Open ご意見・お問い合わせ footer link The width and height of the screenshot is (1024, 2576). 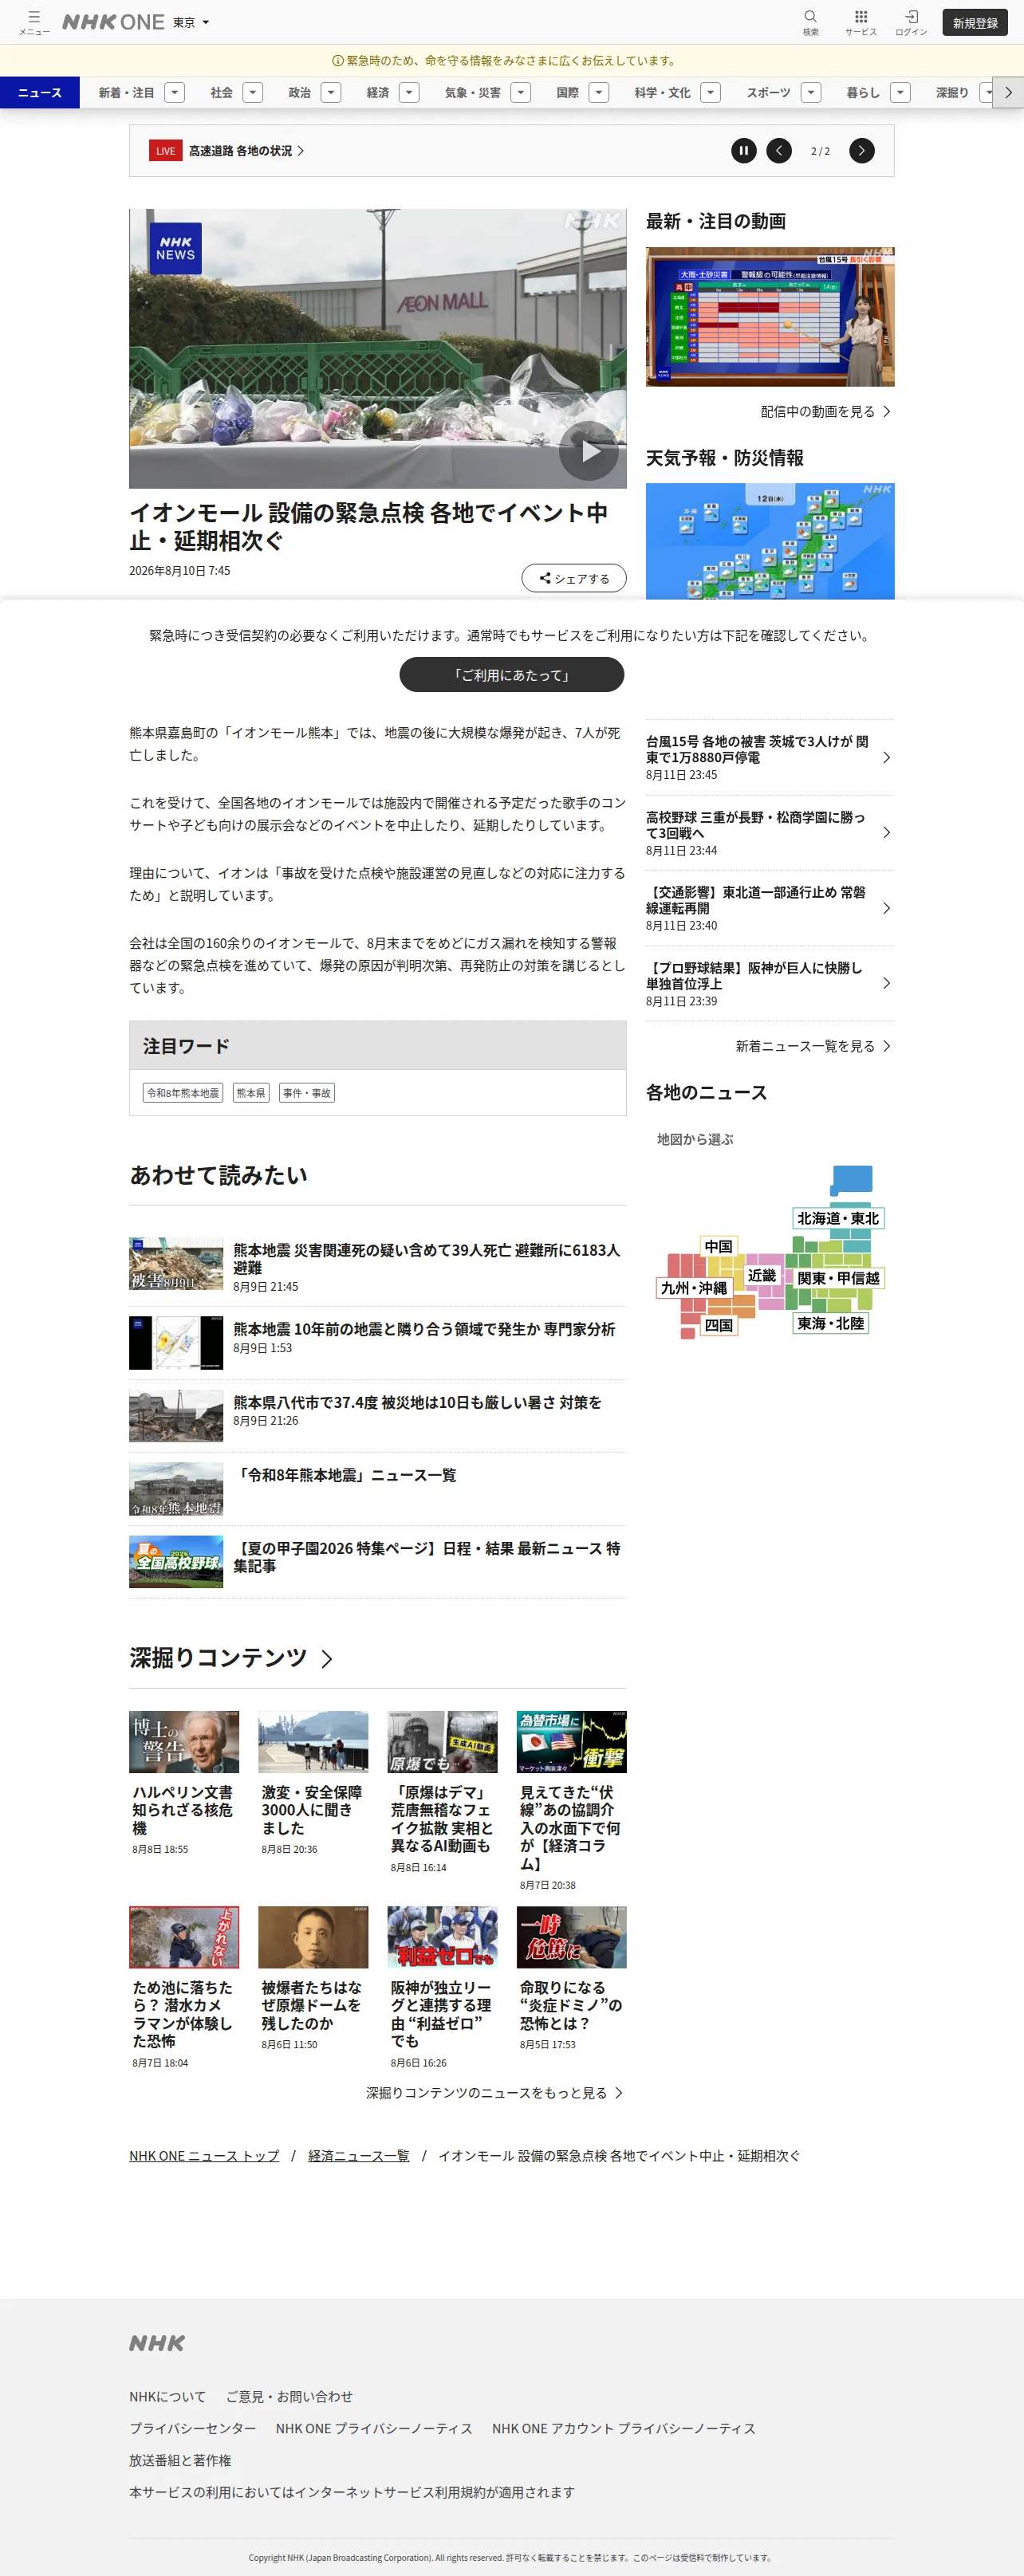[289, 2396]
